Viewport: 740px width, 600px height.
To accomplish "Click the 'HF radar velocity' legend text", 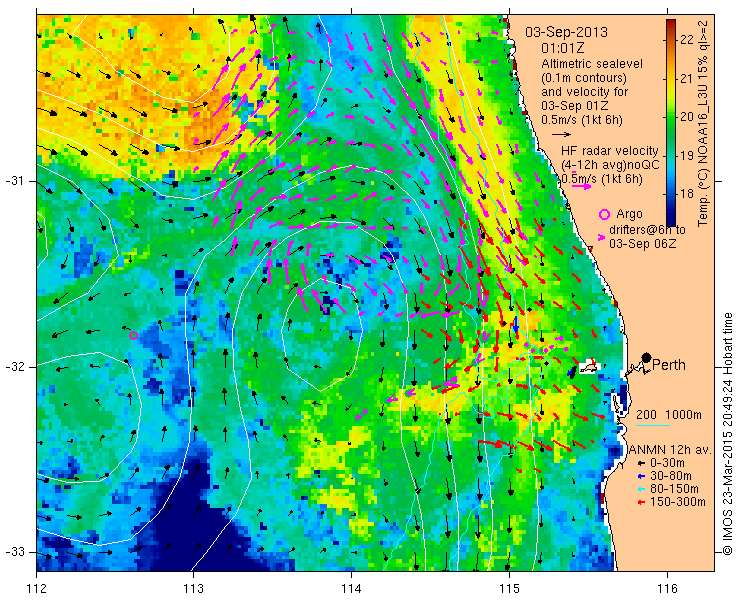I will (x=609, y=151).
